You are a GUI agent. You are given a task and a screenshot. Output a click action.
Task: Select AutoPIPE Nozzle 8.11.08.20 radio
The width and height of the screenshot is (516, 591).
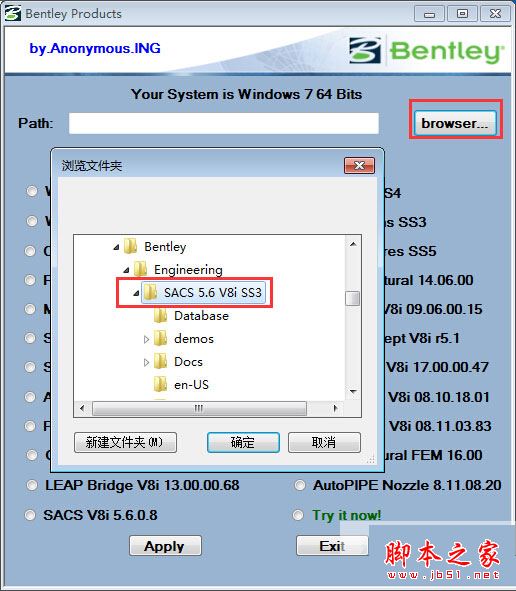click(x=300, y=485)
